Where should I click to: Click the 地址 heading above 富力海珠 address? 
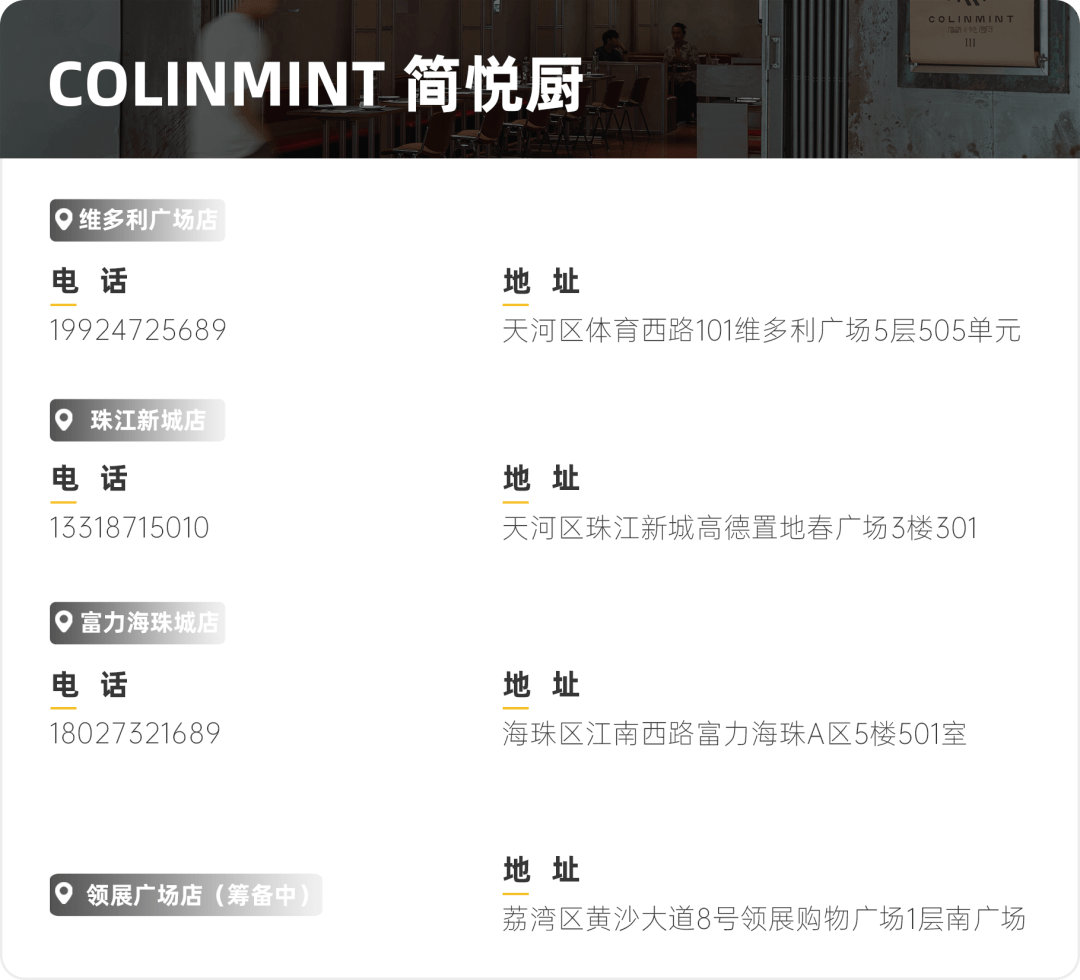(541, 685)
